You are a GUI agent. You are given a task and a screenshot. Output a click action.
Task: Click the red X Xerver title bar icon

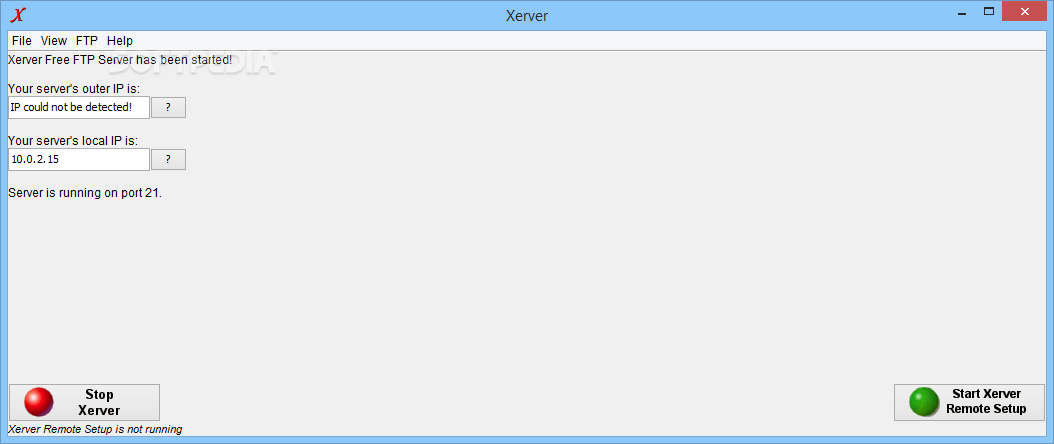pos(19,14)
